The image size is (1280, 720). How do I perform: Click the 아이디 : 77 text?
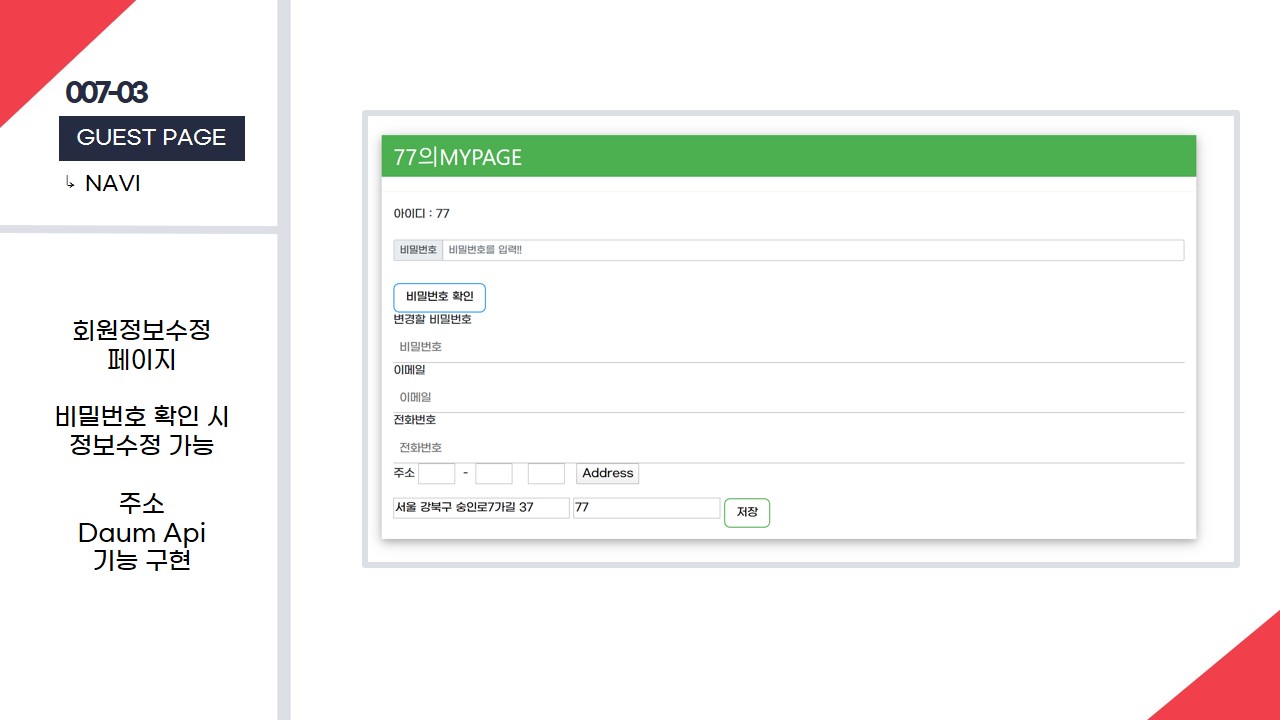422,214
